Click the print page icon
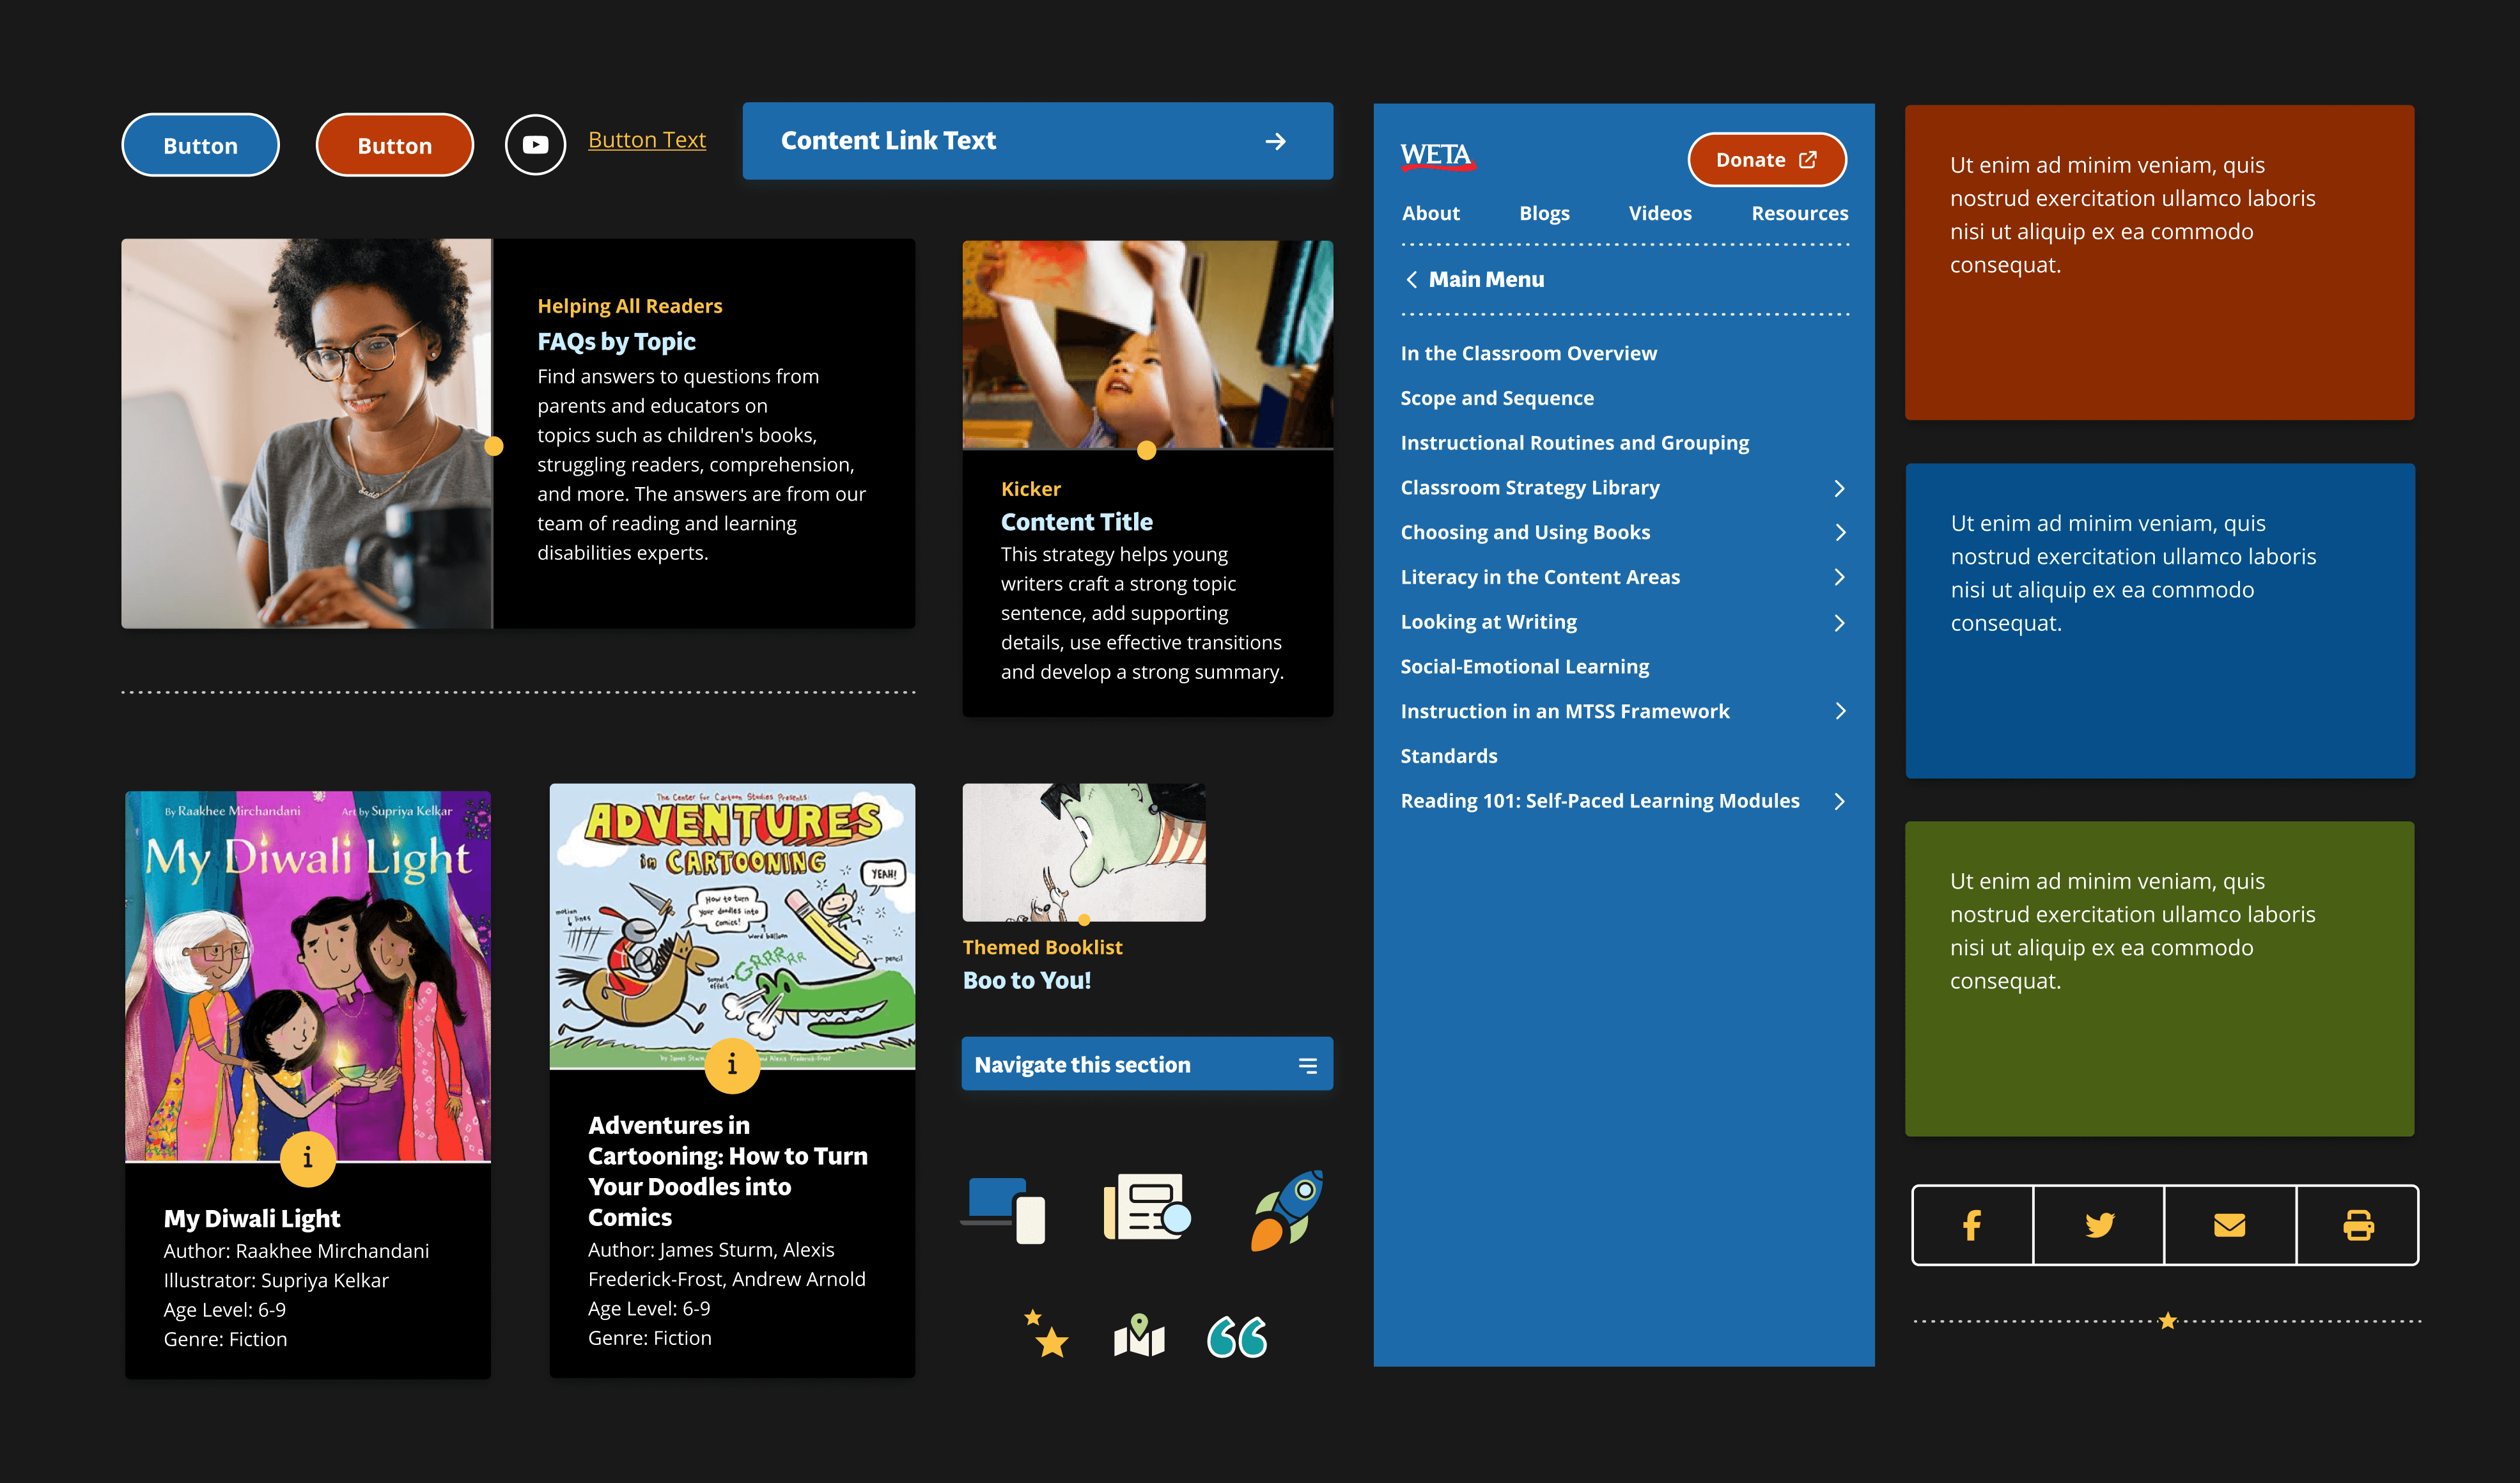This screenshot has height=1483, width=2520. (2358, 1225)
